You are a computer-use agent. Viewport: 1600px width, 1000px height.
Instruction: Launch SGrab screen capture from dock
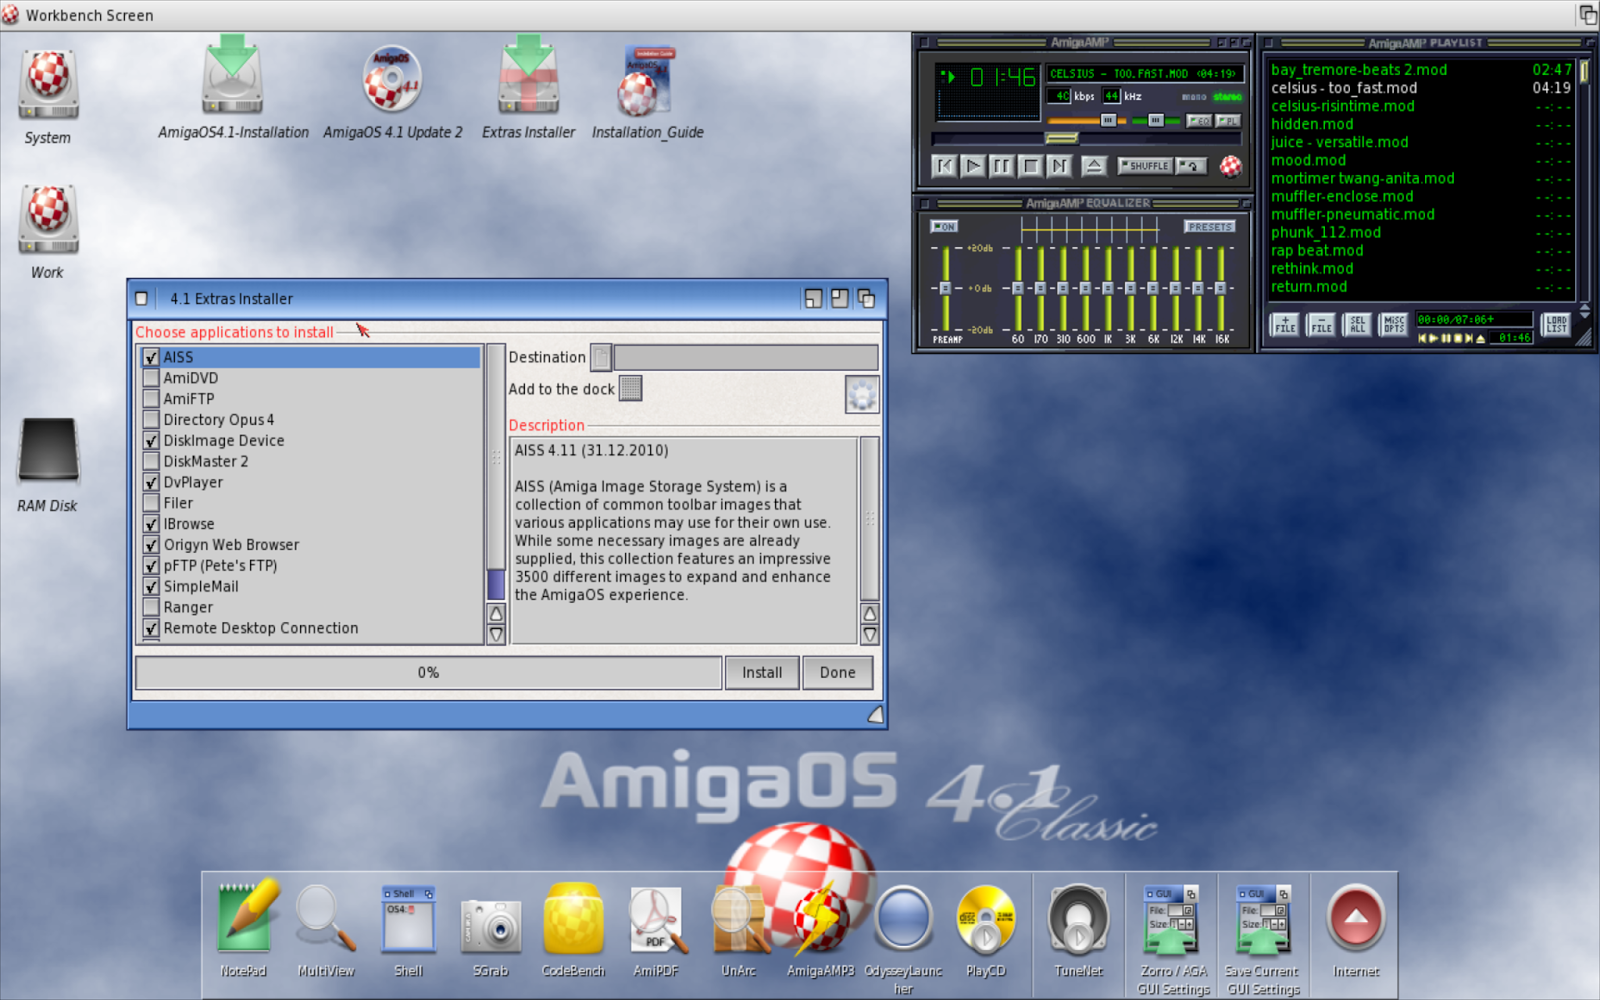491,924
